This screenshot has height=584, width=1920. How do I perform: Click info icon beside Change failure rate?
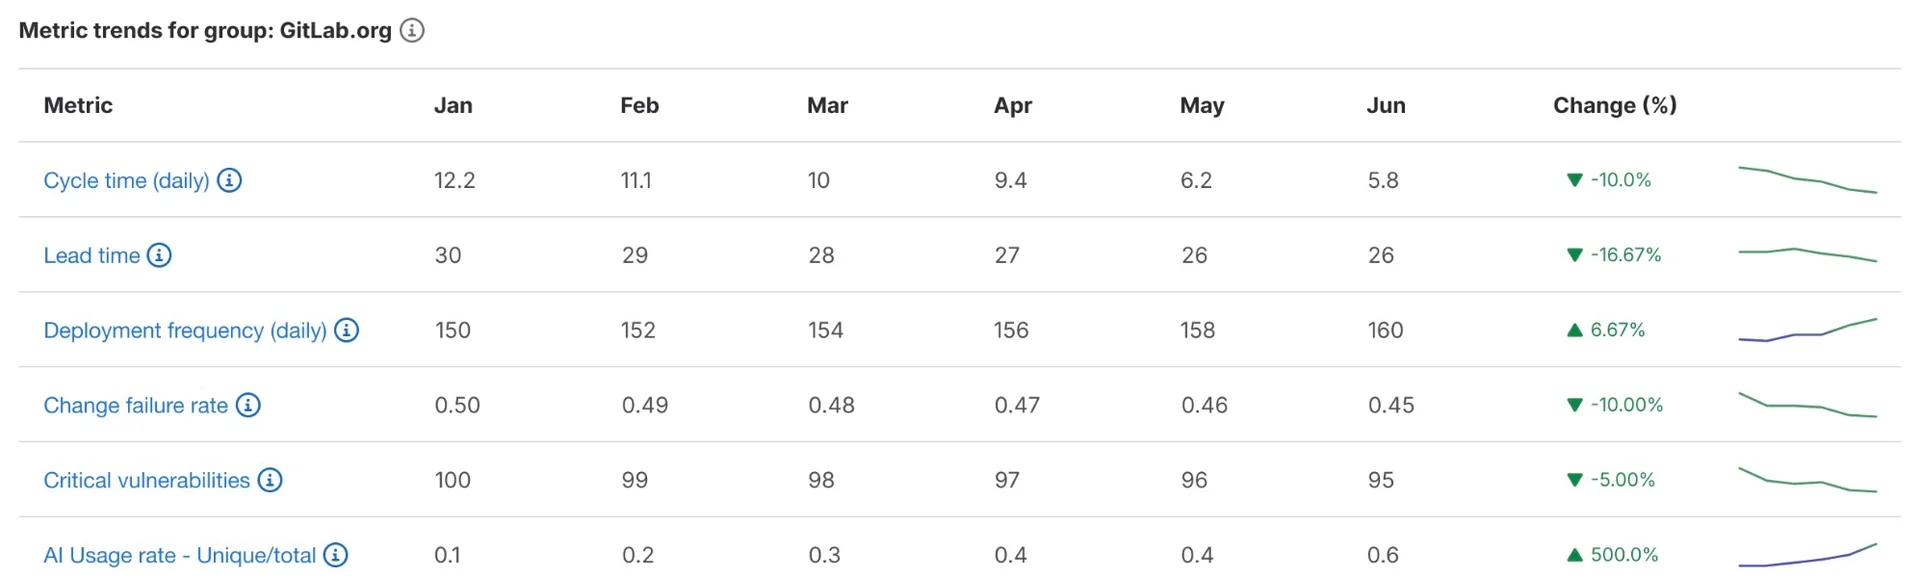click(x=248, y=405)
